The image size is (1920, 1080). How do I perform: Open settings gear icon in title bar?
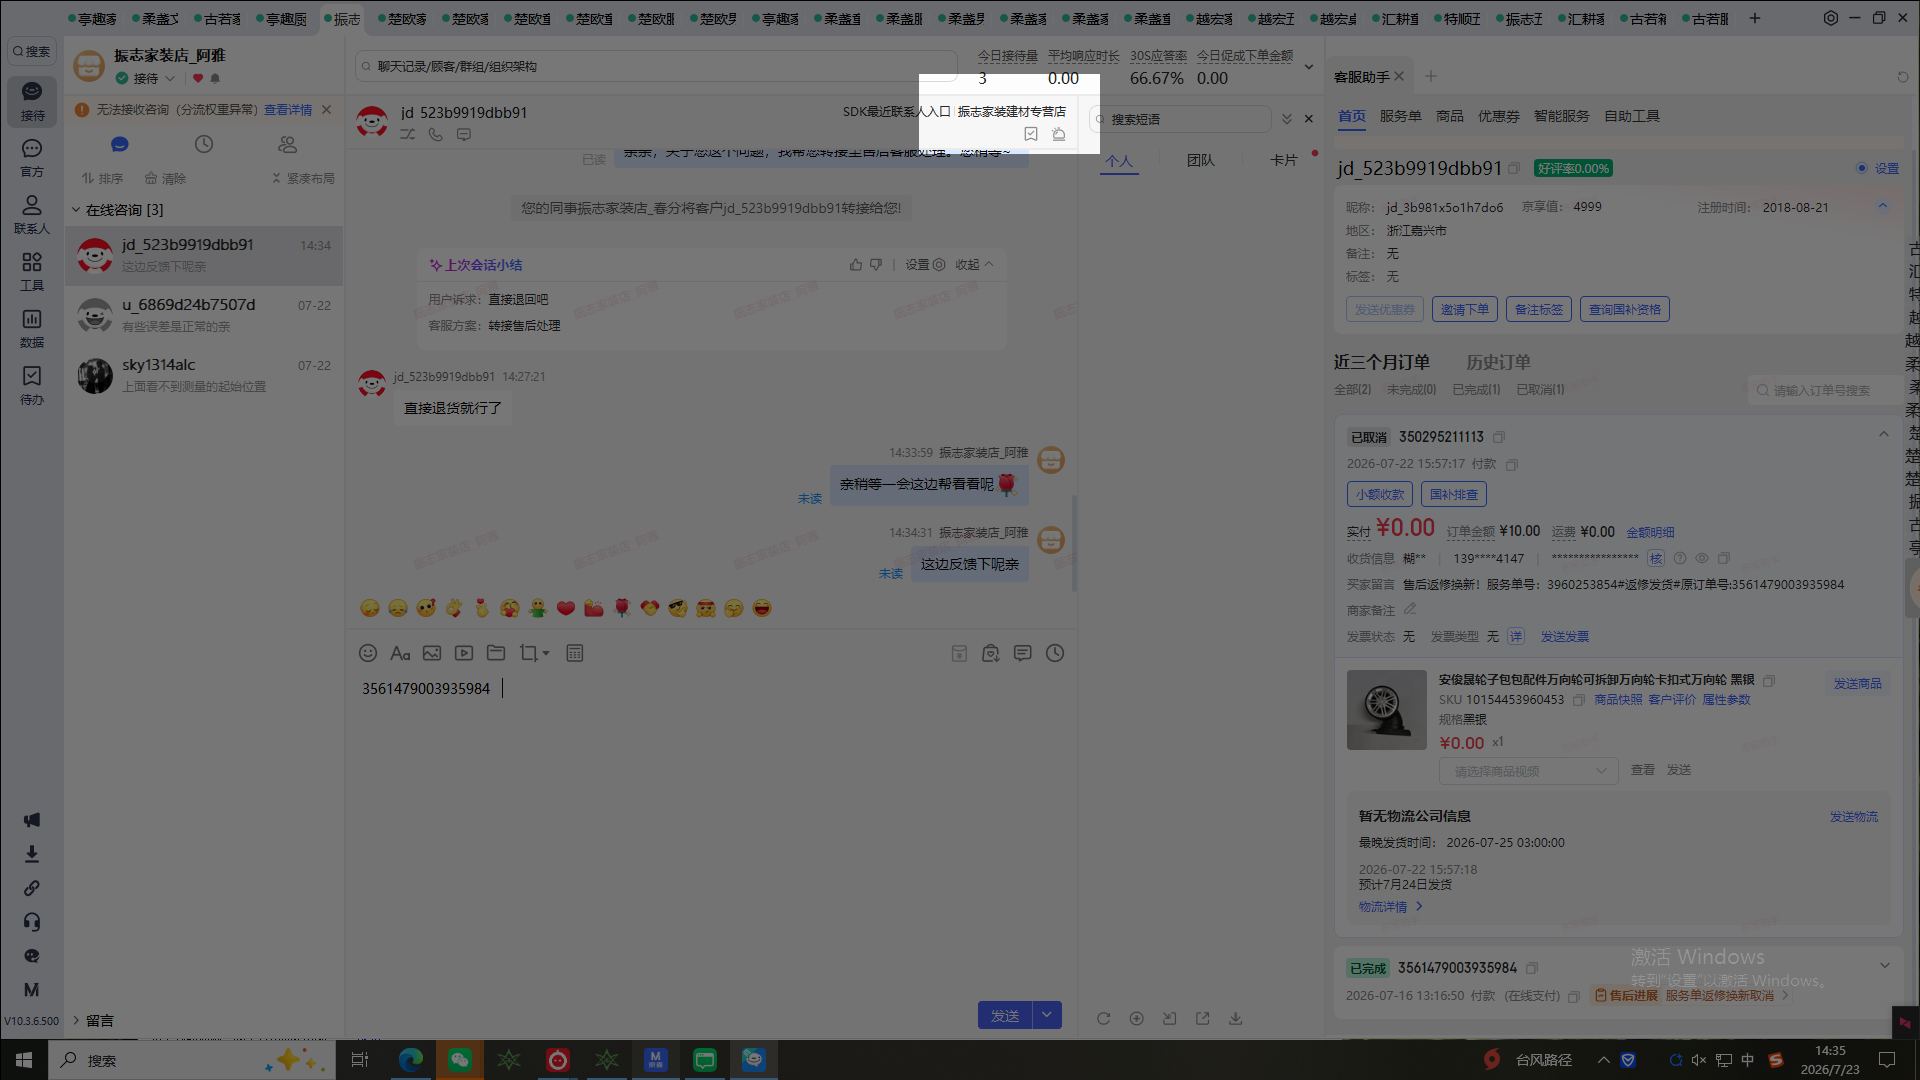click(1831, 18)
